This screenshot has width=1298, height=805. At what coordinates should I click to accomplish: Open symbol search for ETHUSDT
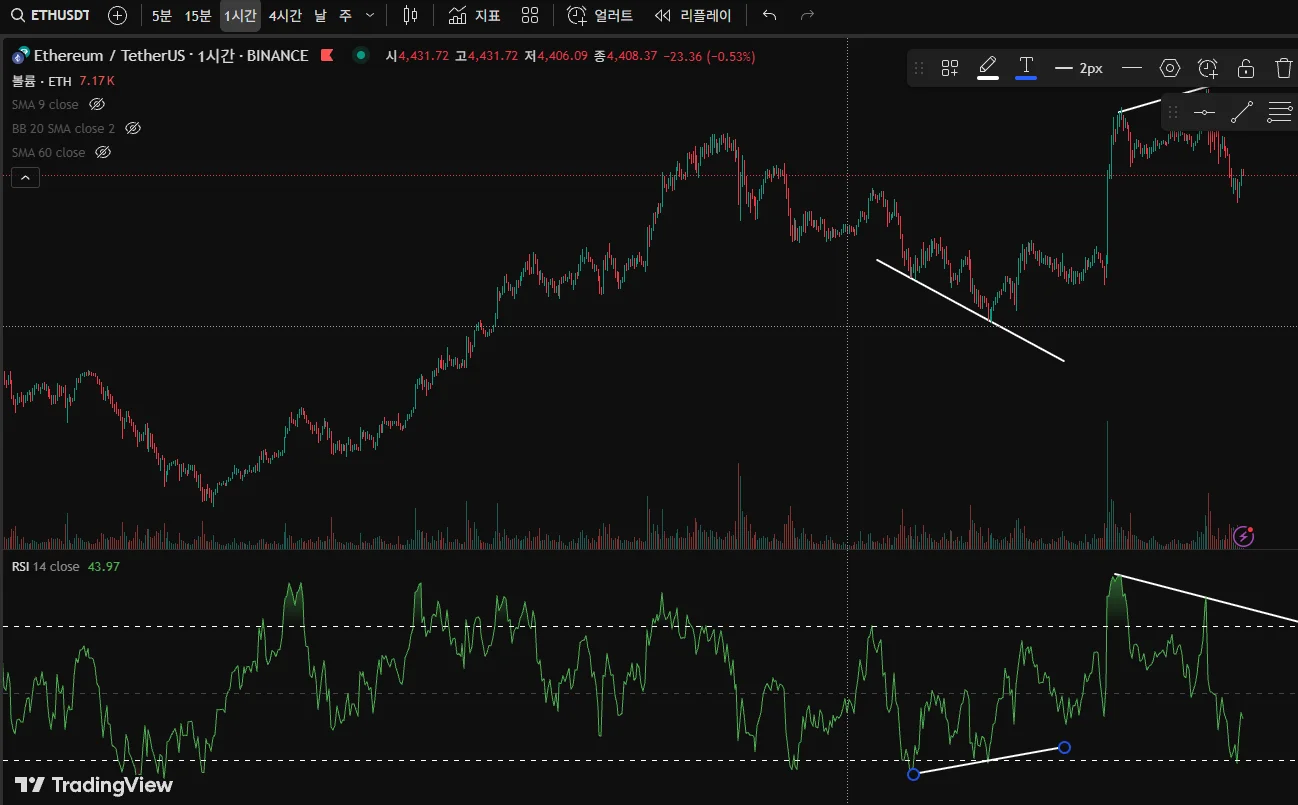pos(51,16)
